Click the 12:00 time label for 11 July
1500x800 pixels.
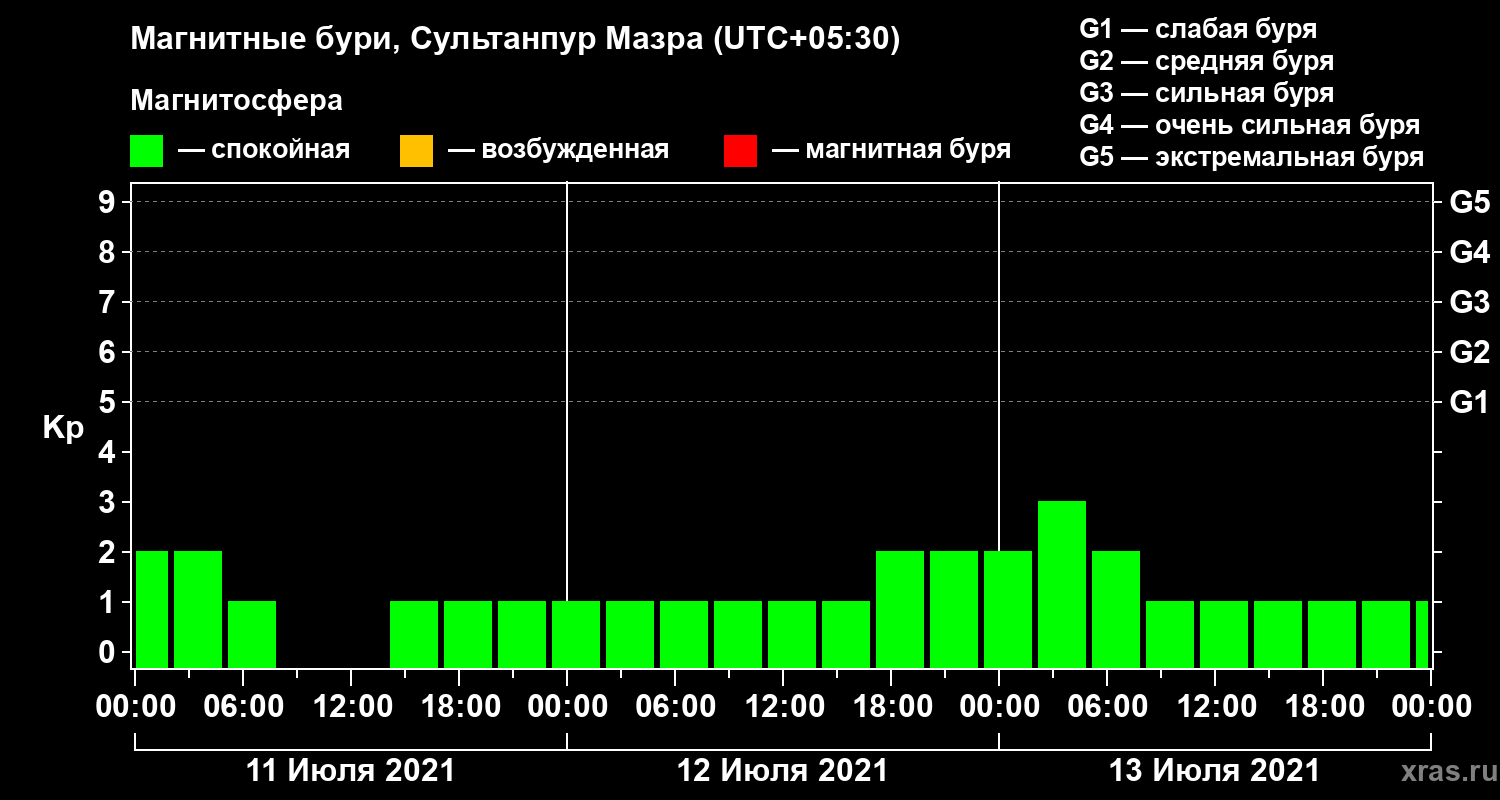click(351, 706)
